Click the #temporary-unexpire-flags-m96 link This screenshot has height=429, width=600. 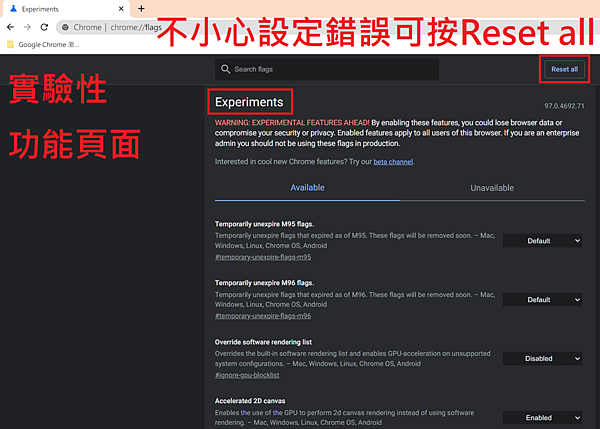[x=263, y=316]
